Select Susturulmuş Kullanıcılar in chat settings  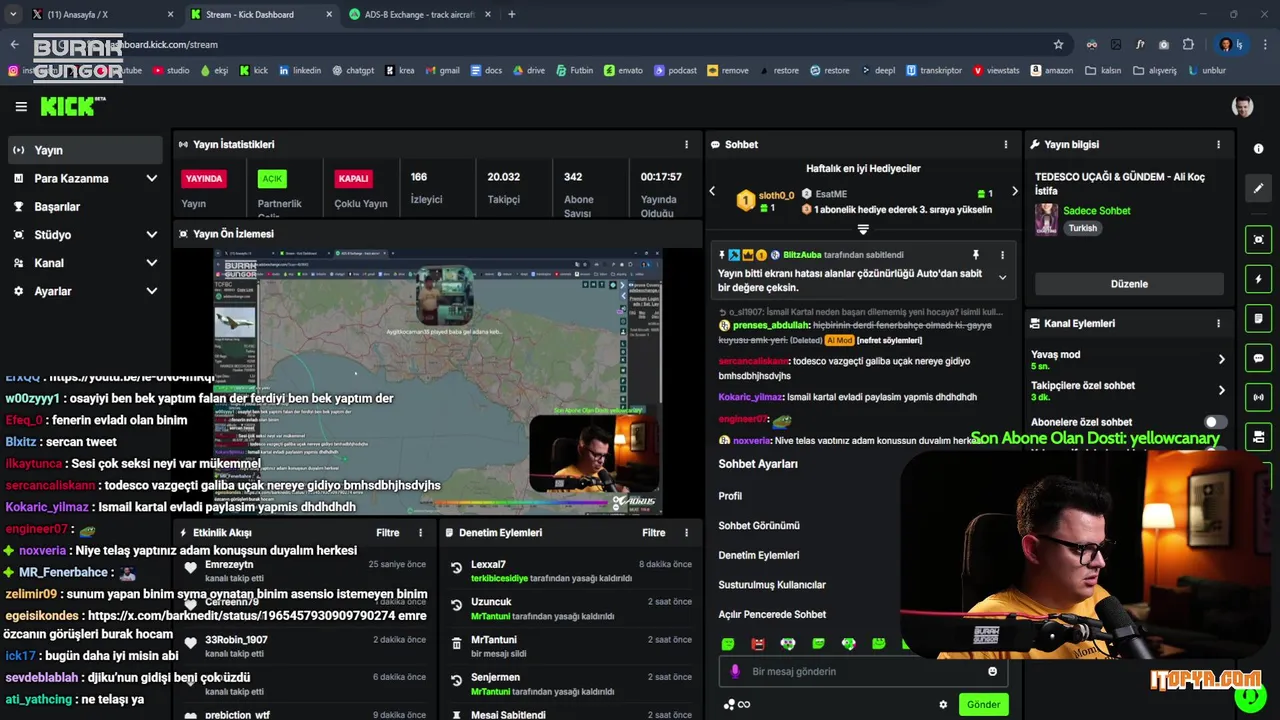pyautogui.click(x=772, y=585)
